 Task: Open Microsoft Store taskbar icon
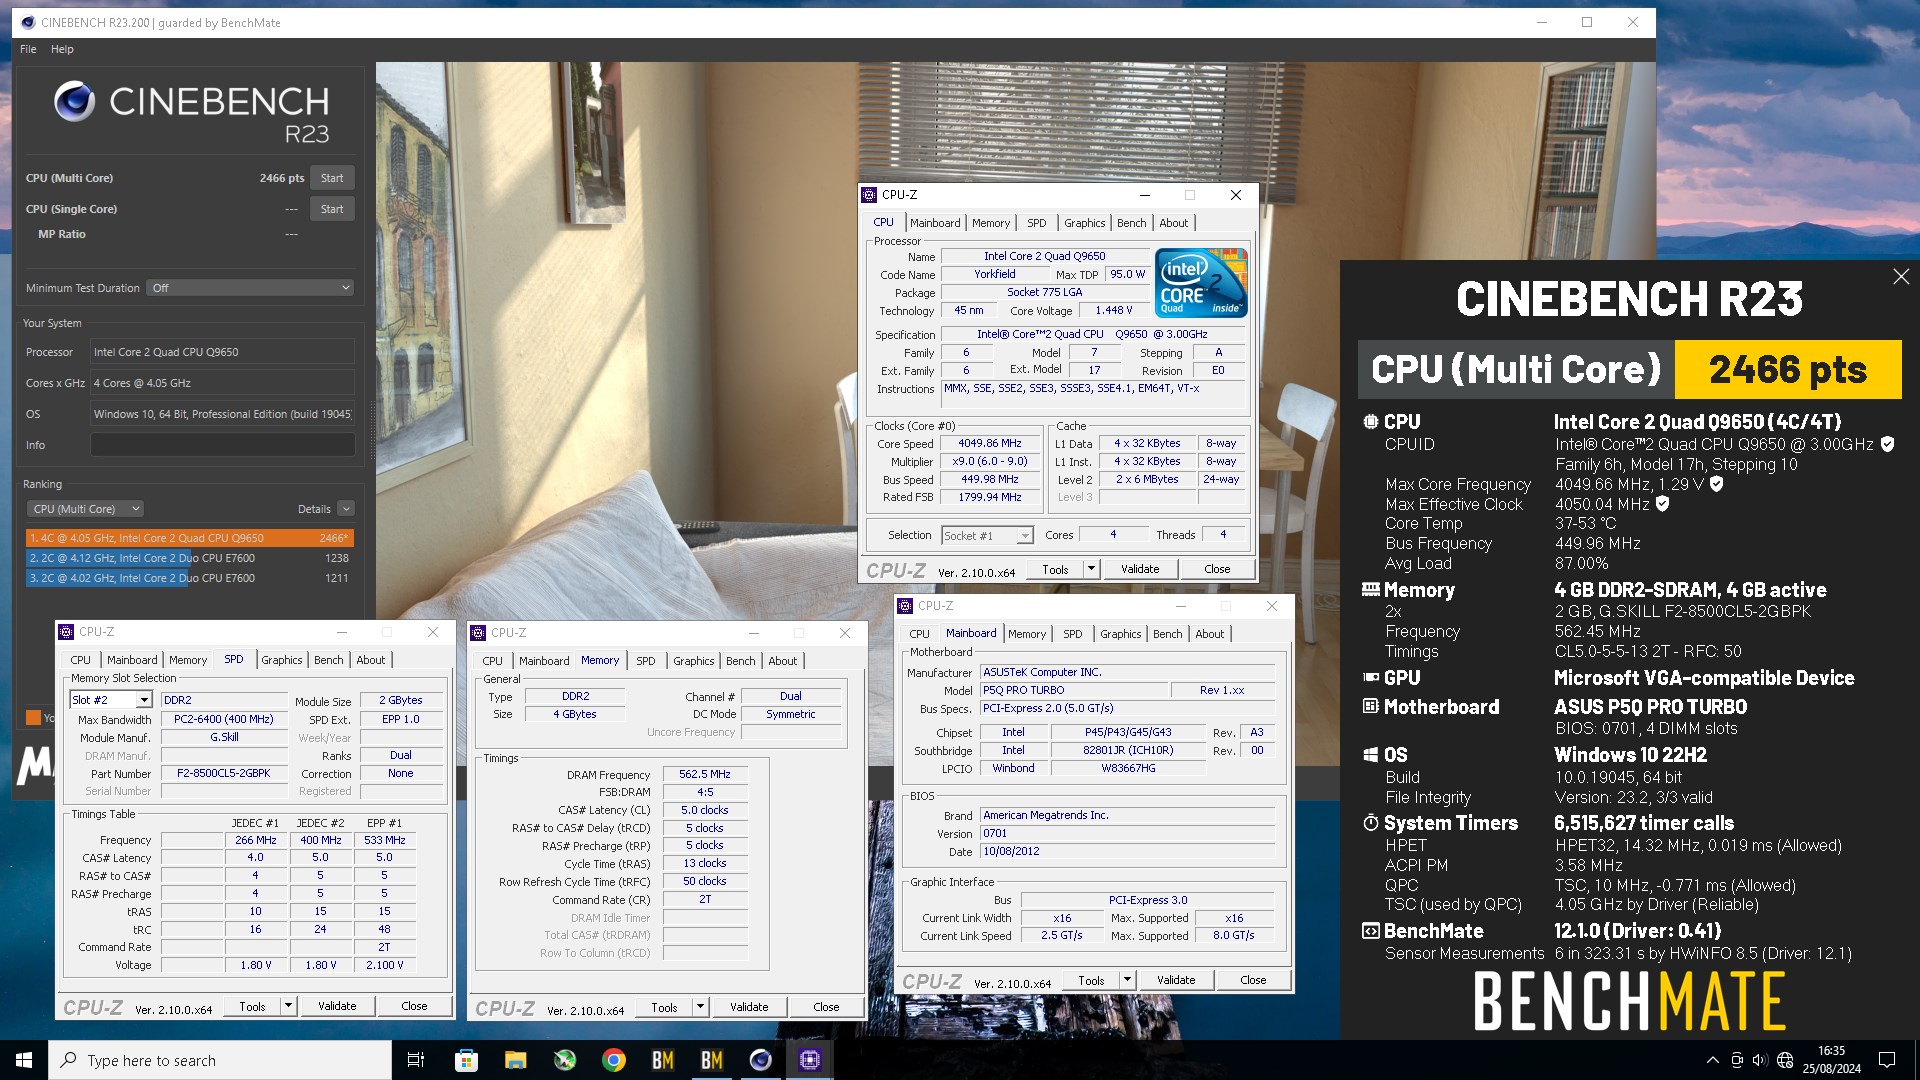(x=466, y=1060)
